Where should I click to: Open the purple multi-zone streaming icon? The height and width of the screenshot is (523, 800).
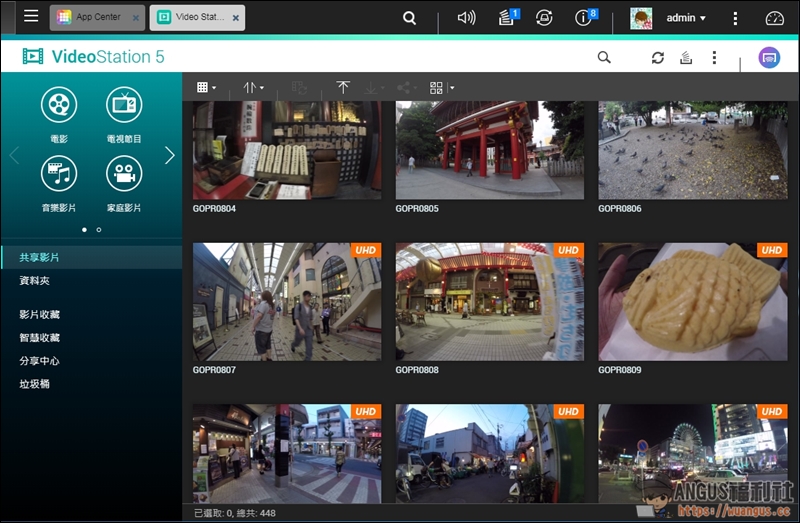pos(769,58)
